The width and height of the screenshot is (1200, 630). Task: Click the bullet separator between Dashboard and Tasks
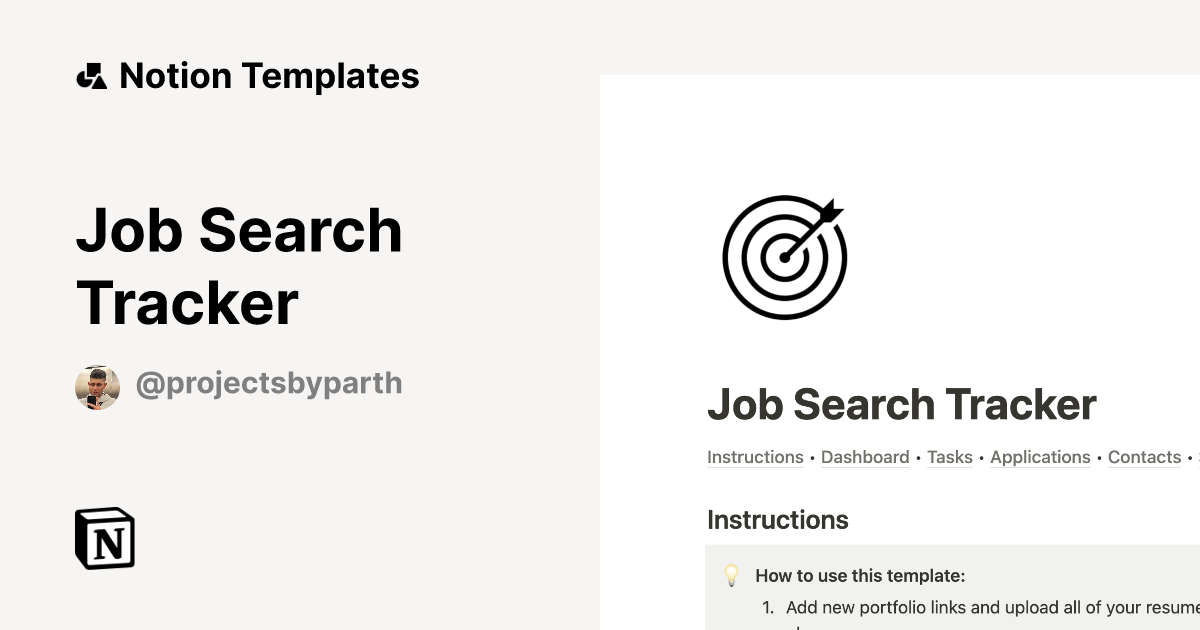(918, 457)
